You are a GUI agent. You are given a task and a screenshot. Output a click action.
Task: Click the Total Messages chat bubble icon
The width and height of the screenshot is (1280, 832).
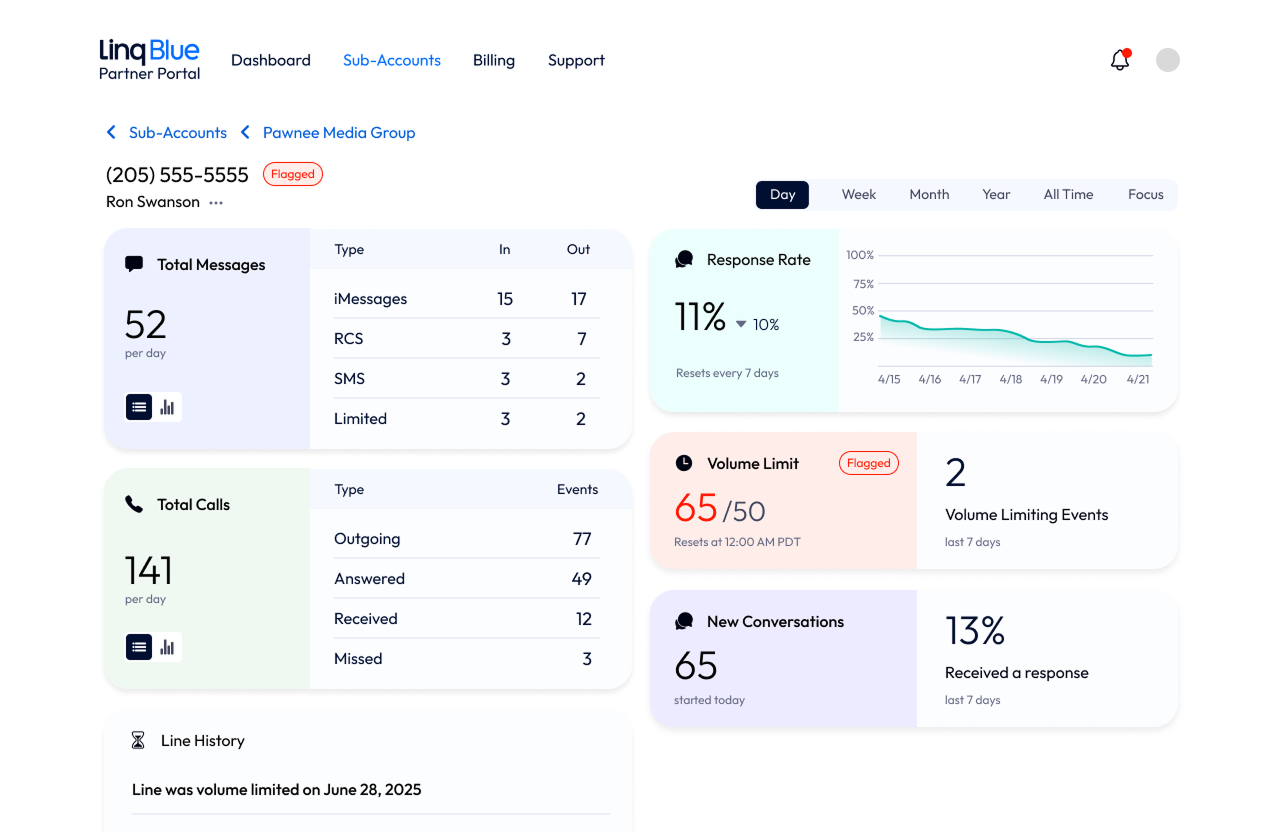[x=134, y=264]
